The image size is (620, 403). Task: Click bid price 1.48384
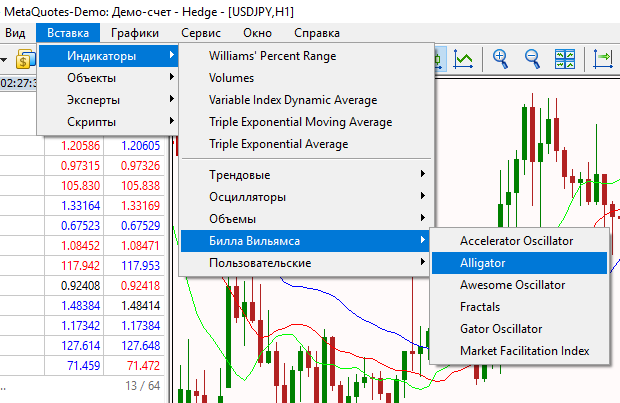(80, 305)
